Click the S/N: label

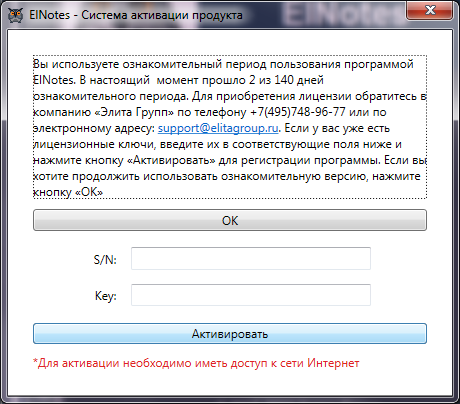105,260
